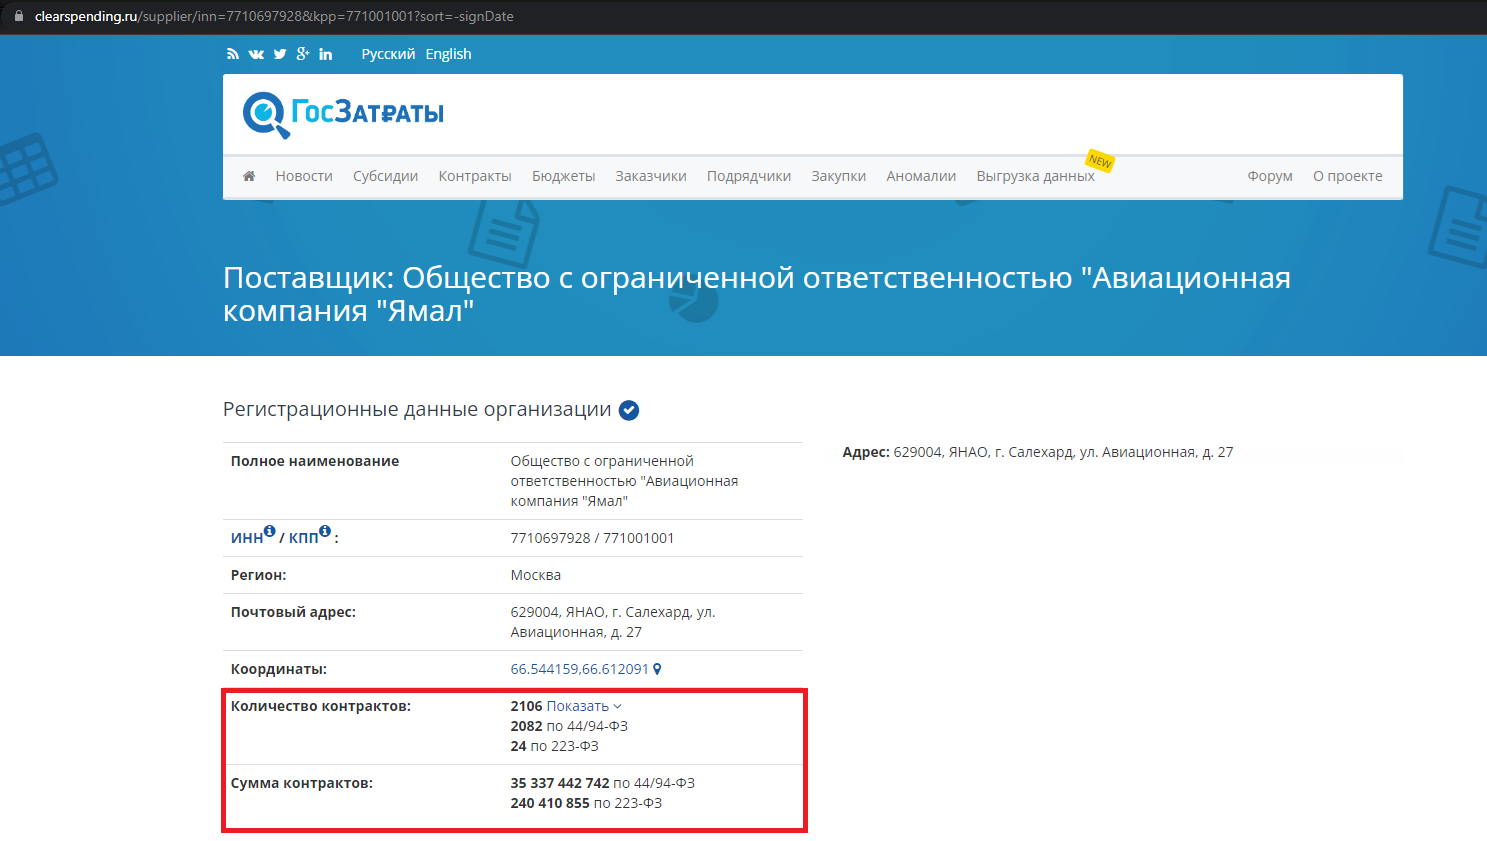Open the VK social icon
The width and height of the screenshot is (1487, 841).
click(256, 54)
